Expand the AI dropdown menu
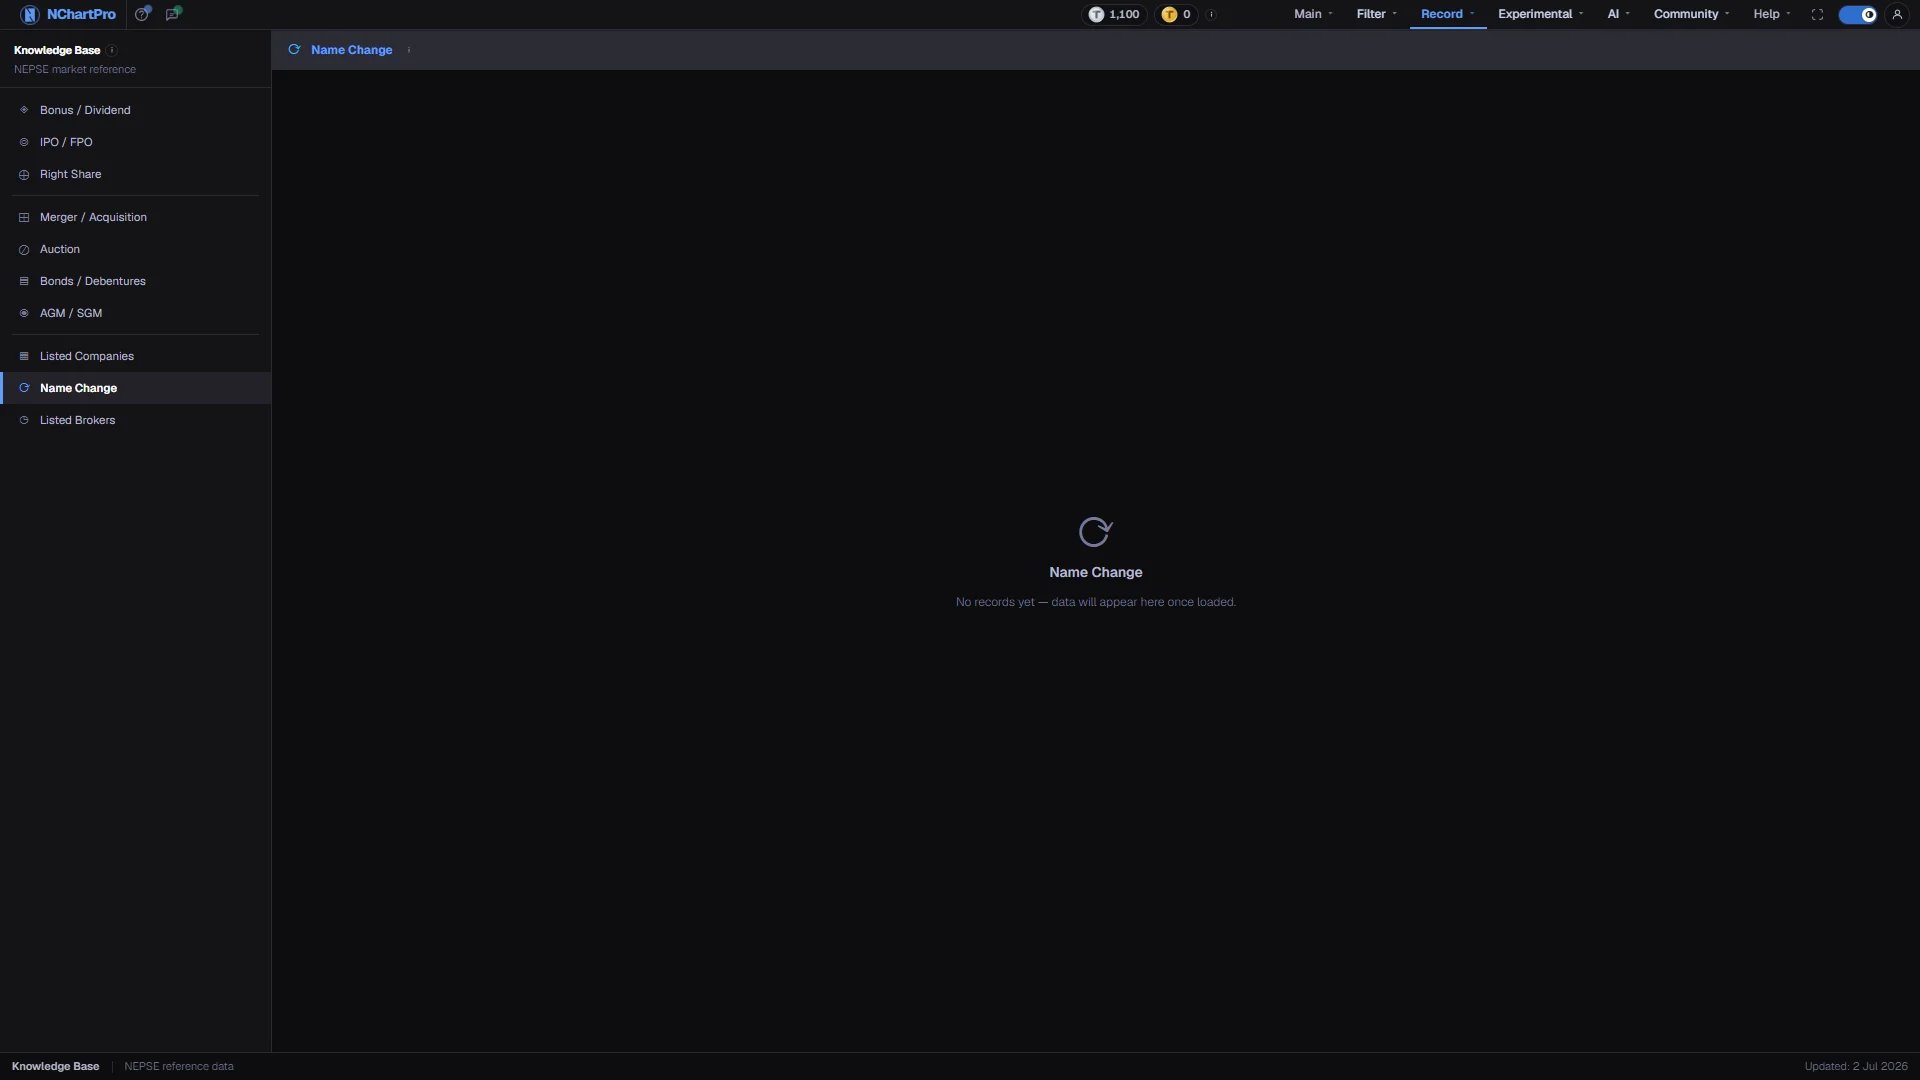Image resolution: width=1920 pixels, height=1080 pixels. tap(1619, 14)
